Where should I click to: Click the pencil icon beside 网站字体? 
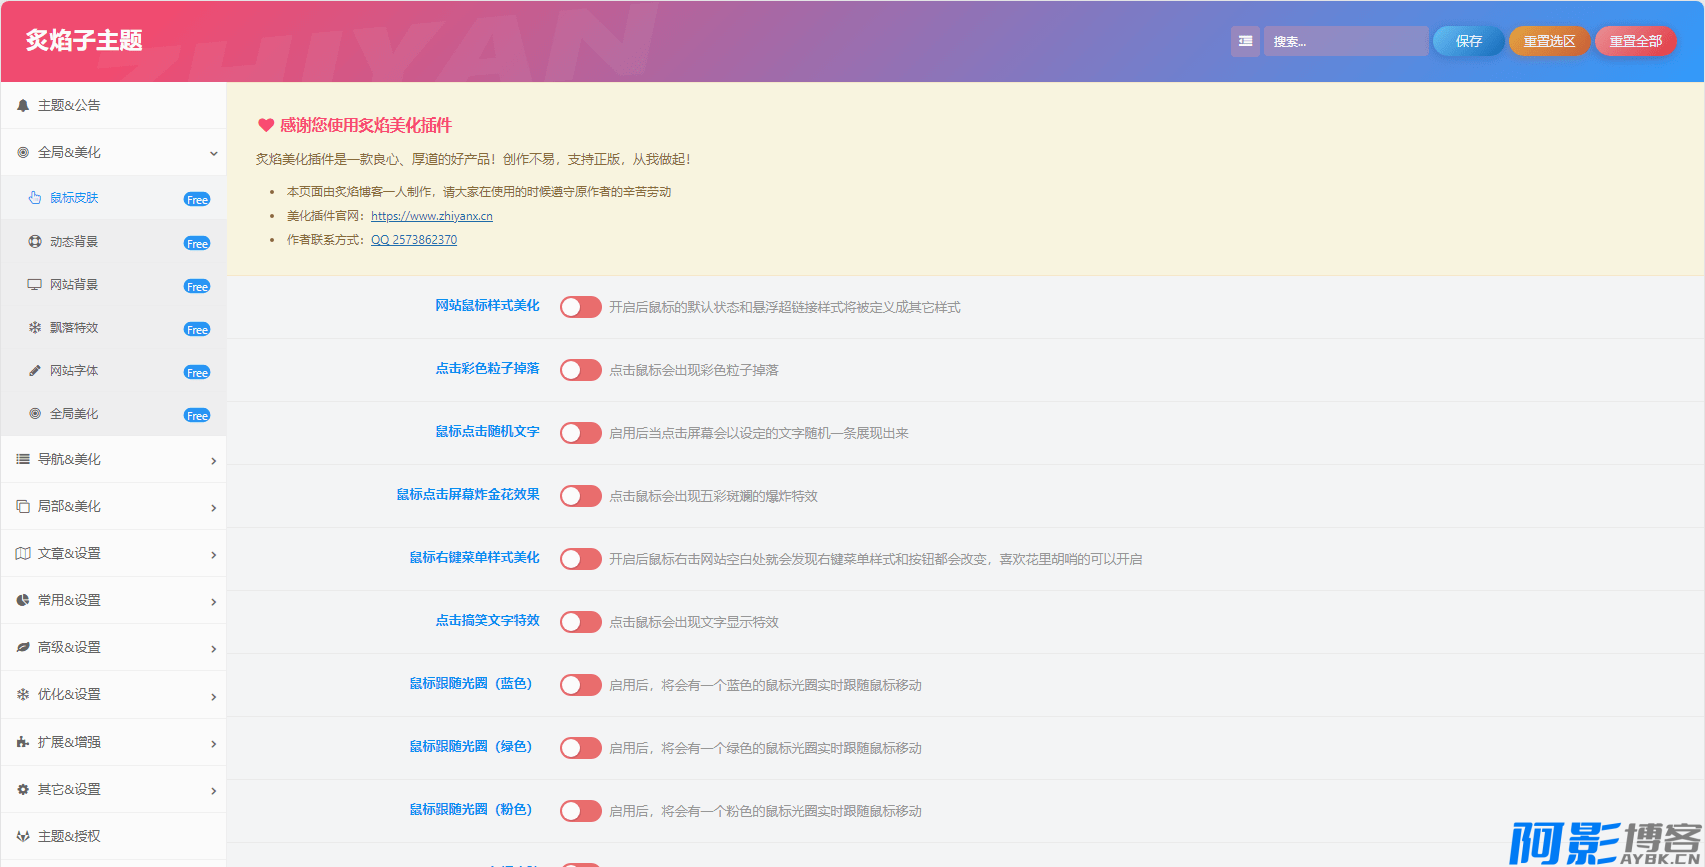point(35,370)
